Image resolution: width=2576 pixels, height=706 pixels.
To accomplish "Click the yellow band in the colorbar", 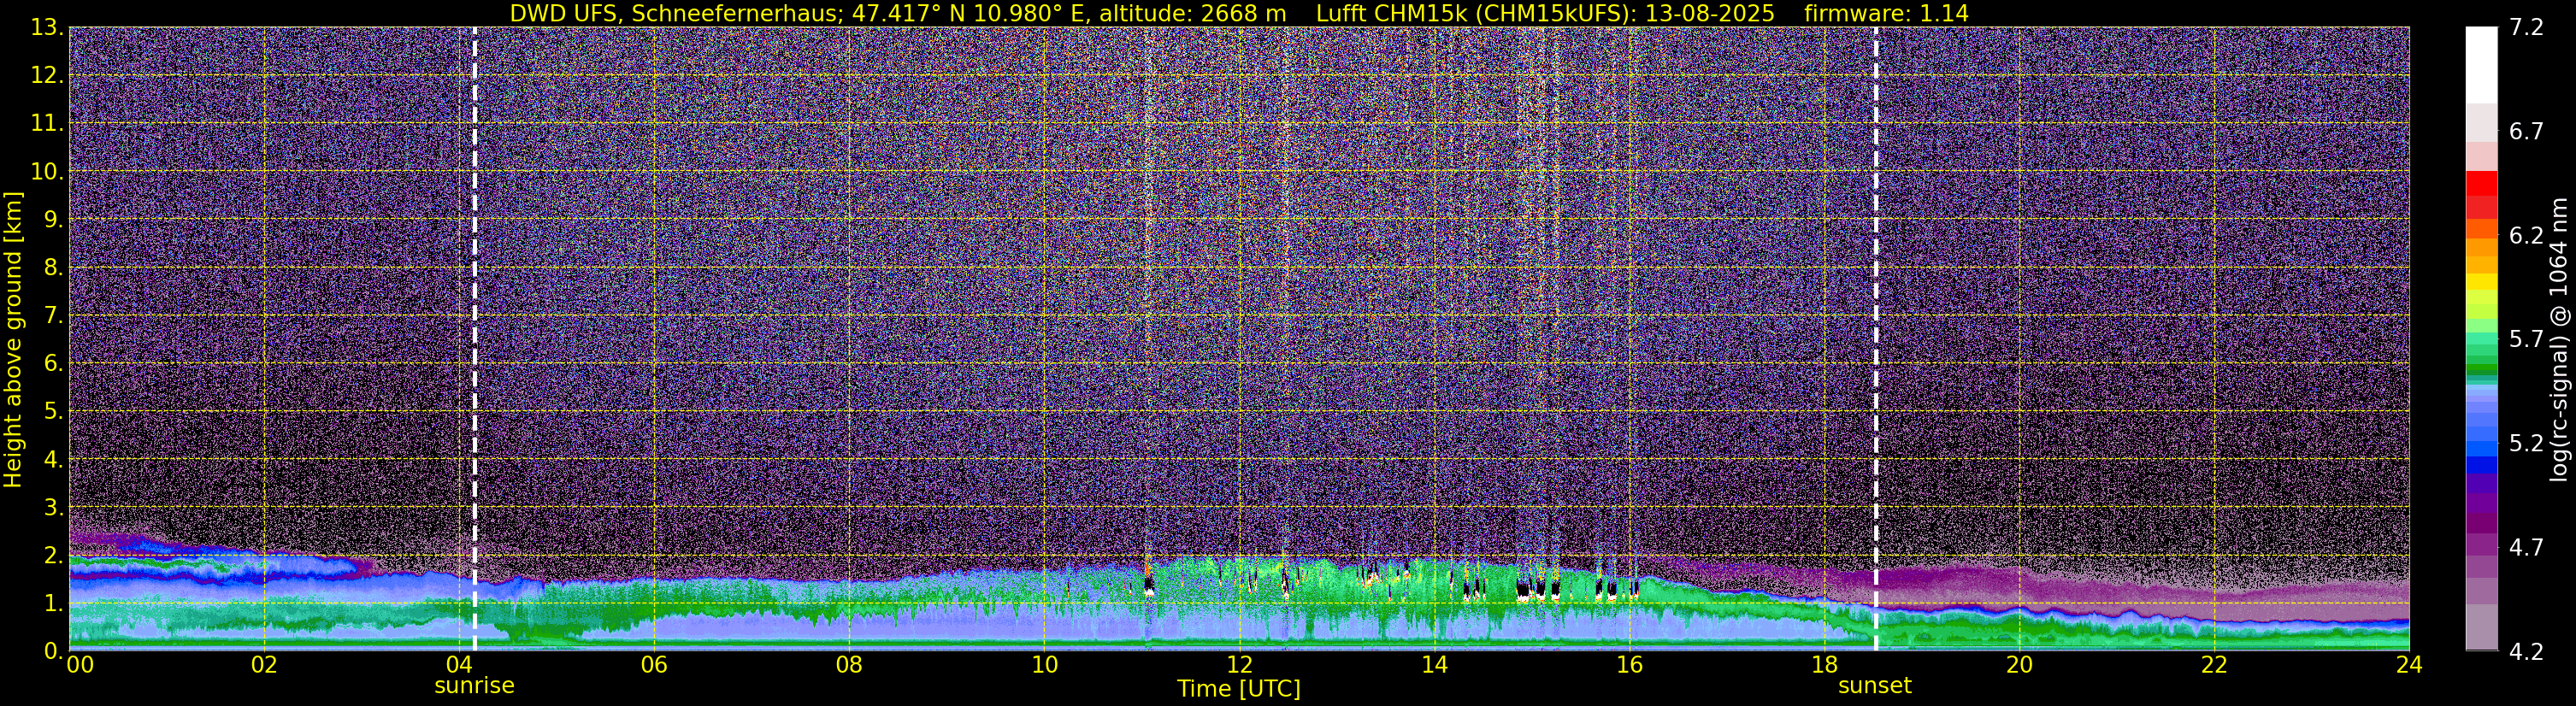I will (2481, 282).
